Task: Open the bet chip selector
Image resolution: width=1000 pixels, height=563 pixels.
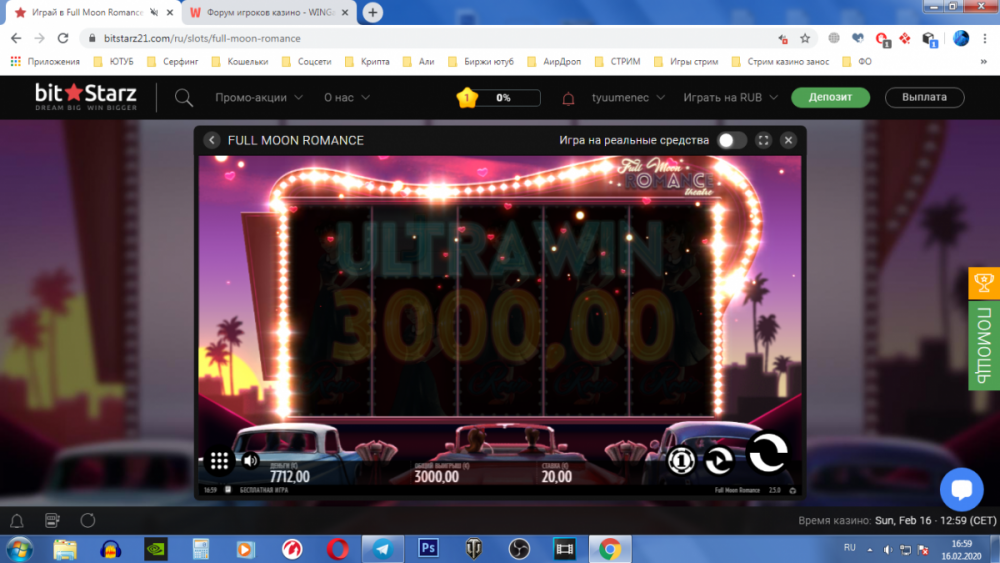Action: [x=682, y=460]
